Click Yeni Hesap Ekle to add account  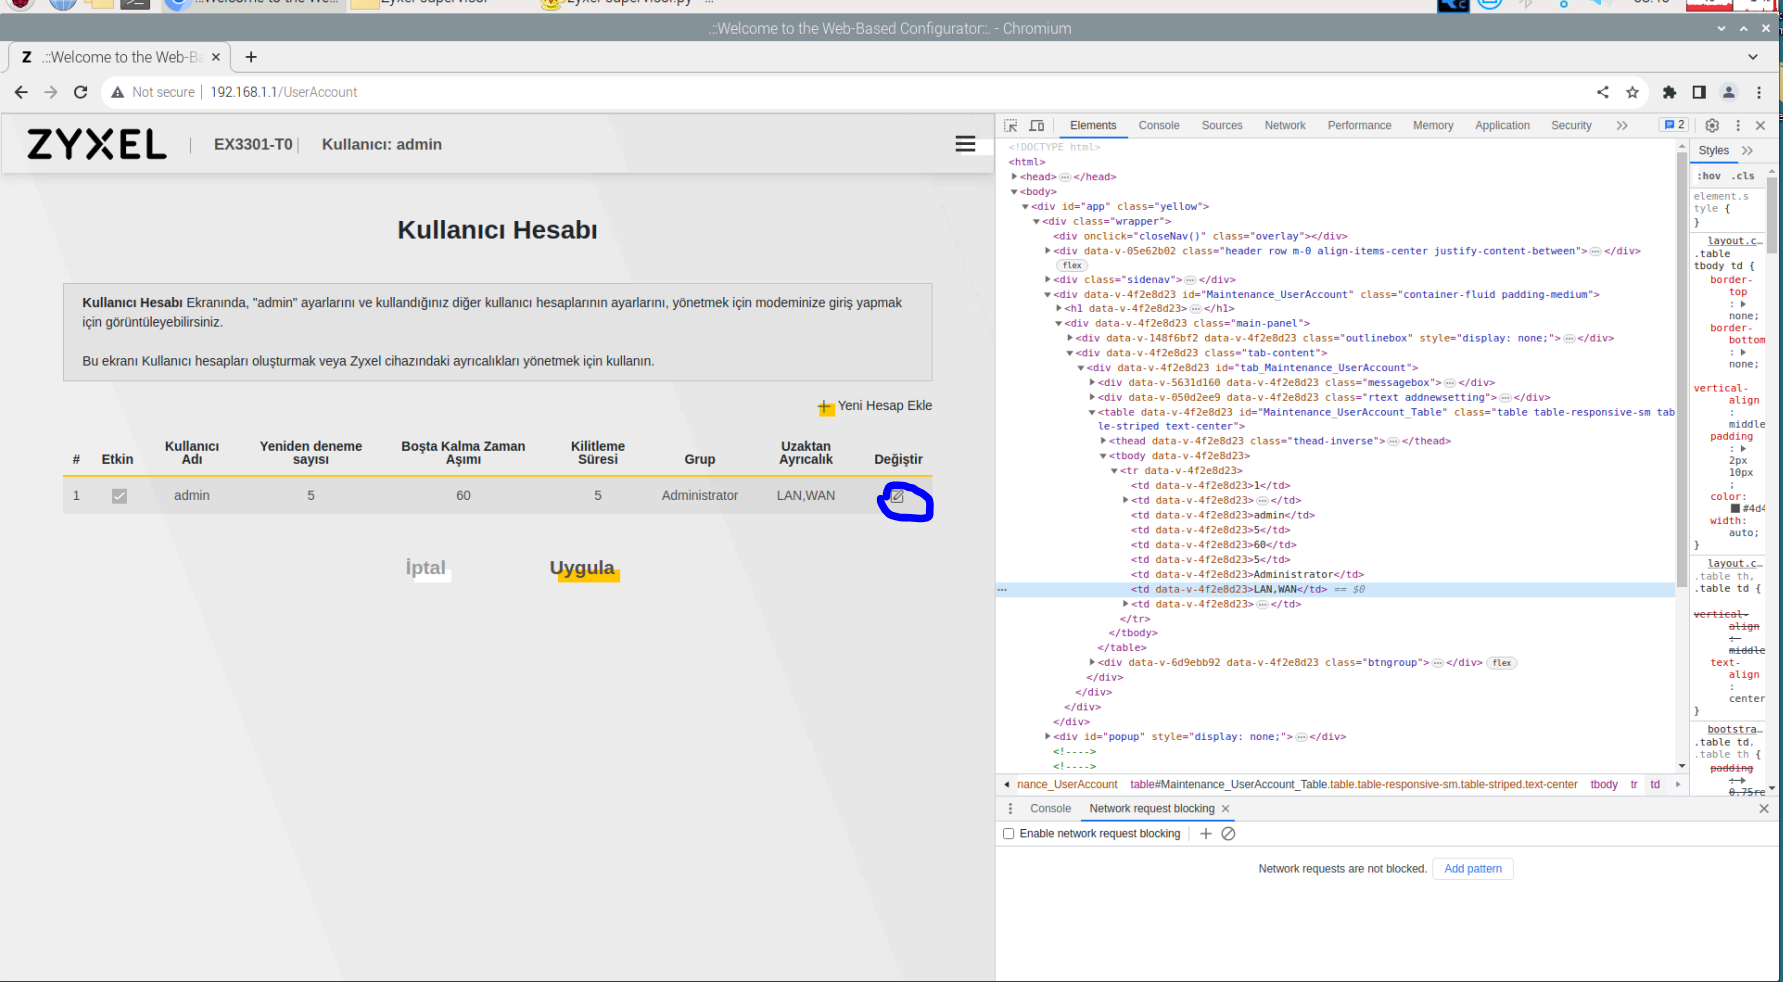(x=875, y=406)
